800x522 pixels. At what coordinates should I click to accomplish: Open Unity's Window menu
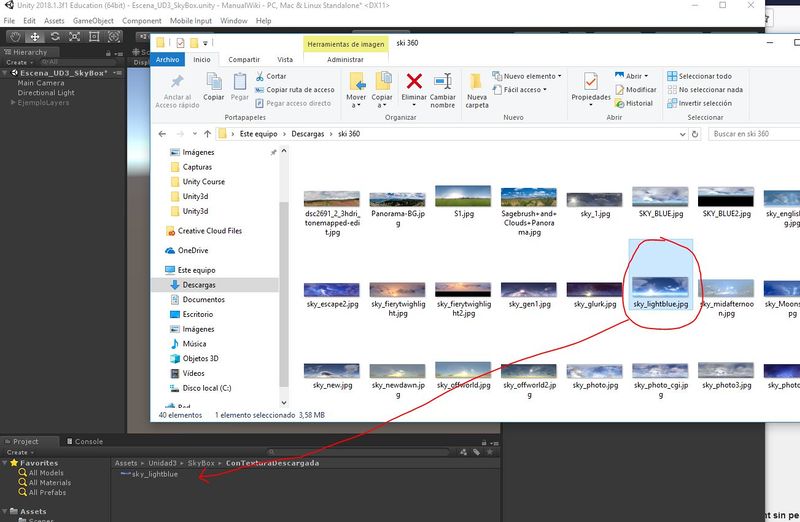pyautogui.click(x=234, y=21)
